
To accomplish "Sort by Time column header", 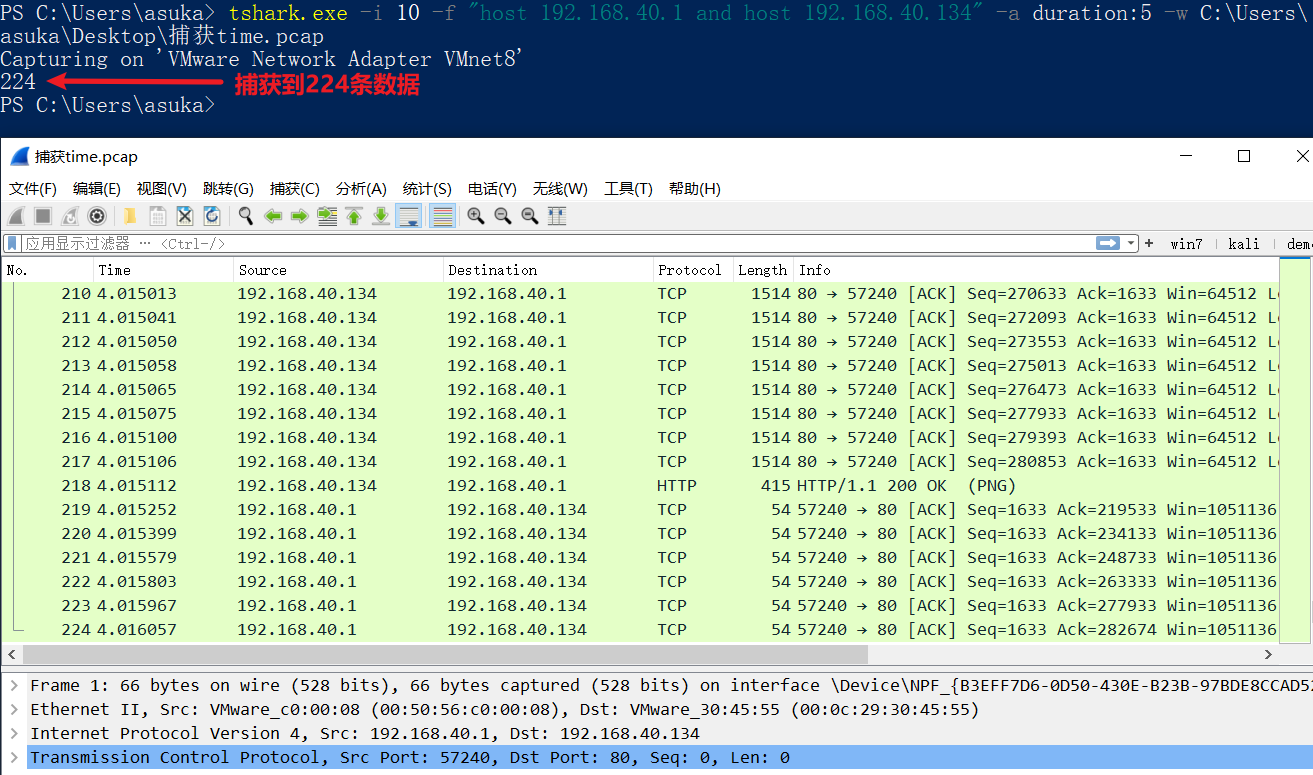I will tap(164, 270).
